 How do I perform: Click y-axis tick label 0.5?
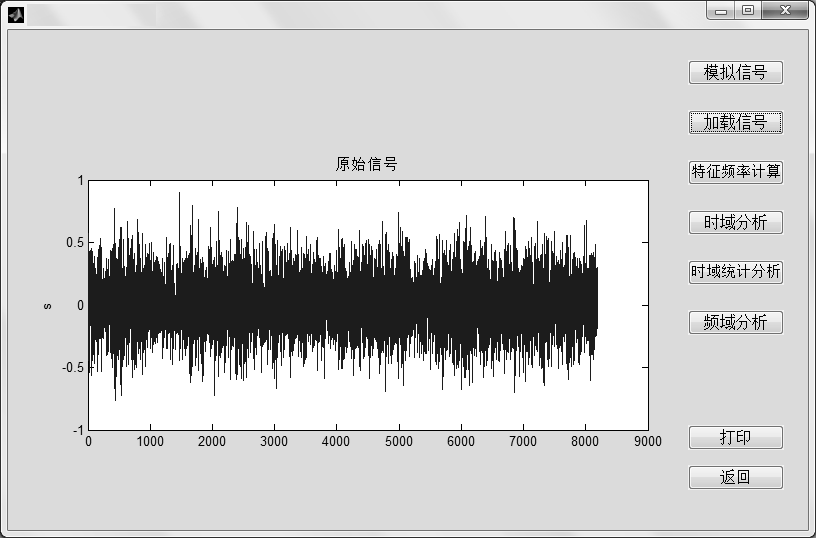[74, 242]
